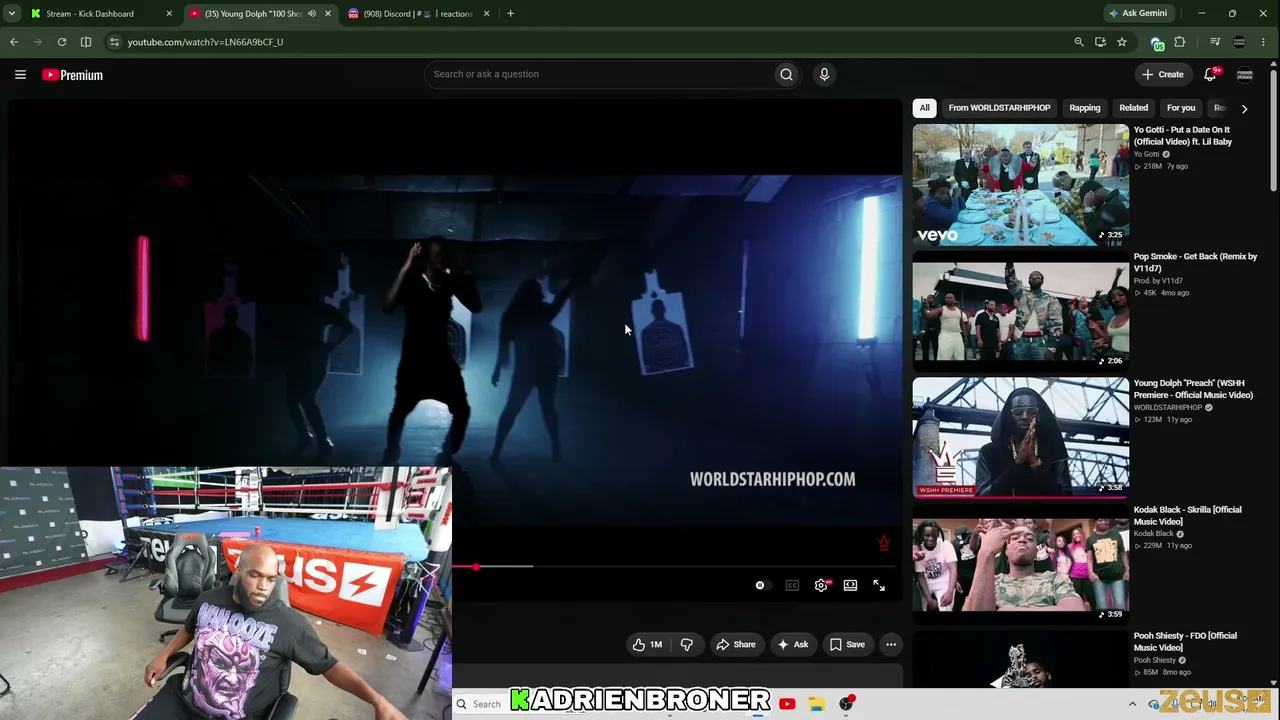Click the Share button
Screen dimensions: 1280x720
coord(736,645)
